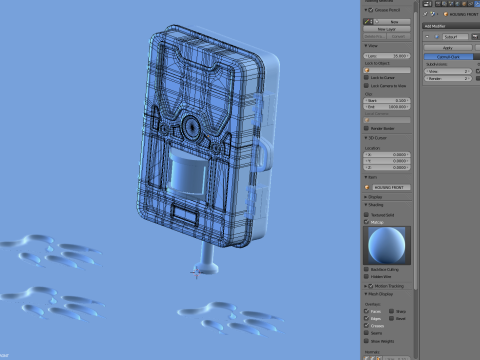The image size is (480, 360).
Task: Click the scene icon in properties breadcrumb
Action: pos(433,14)
